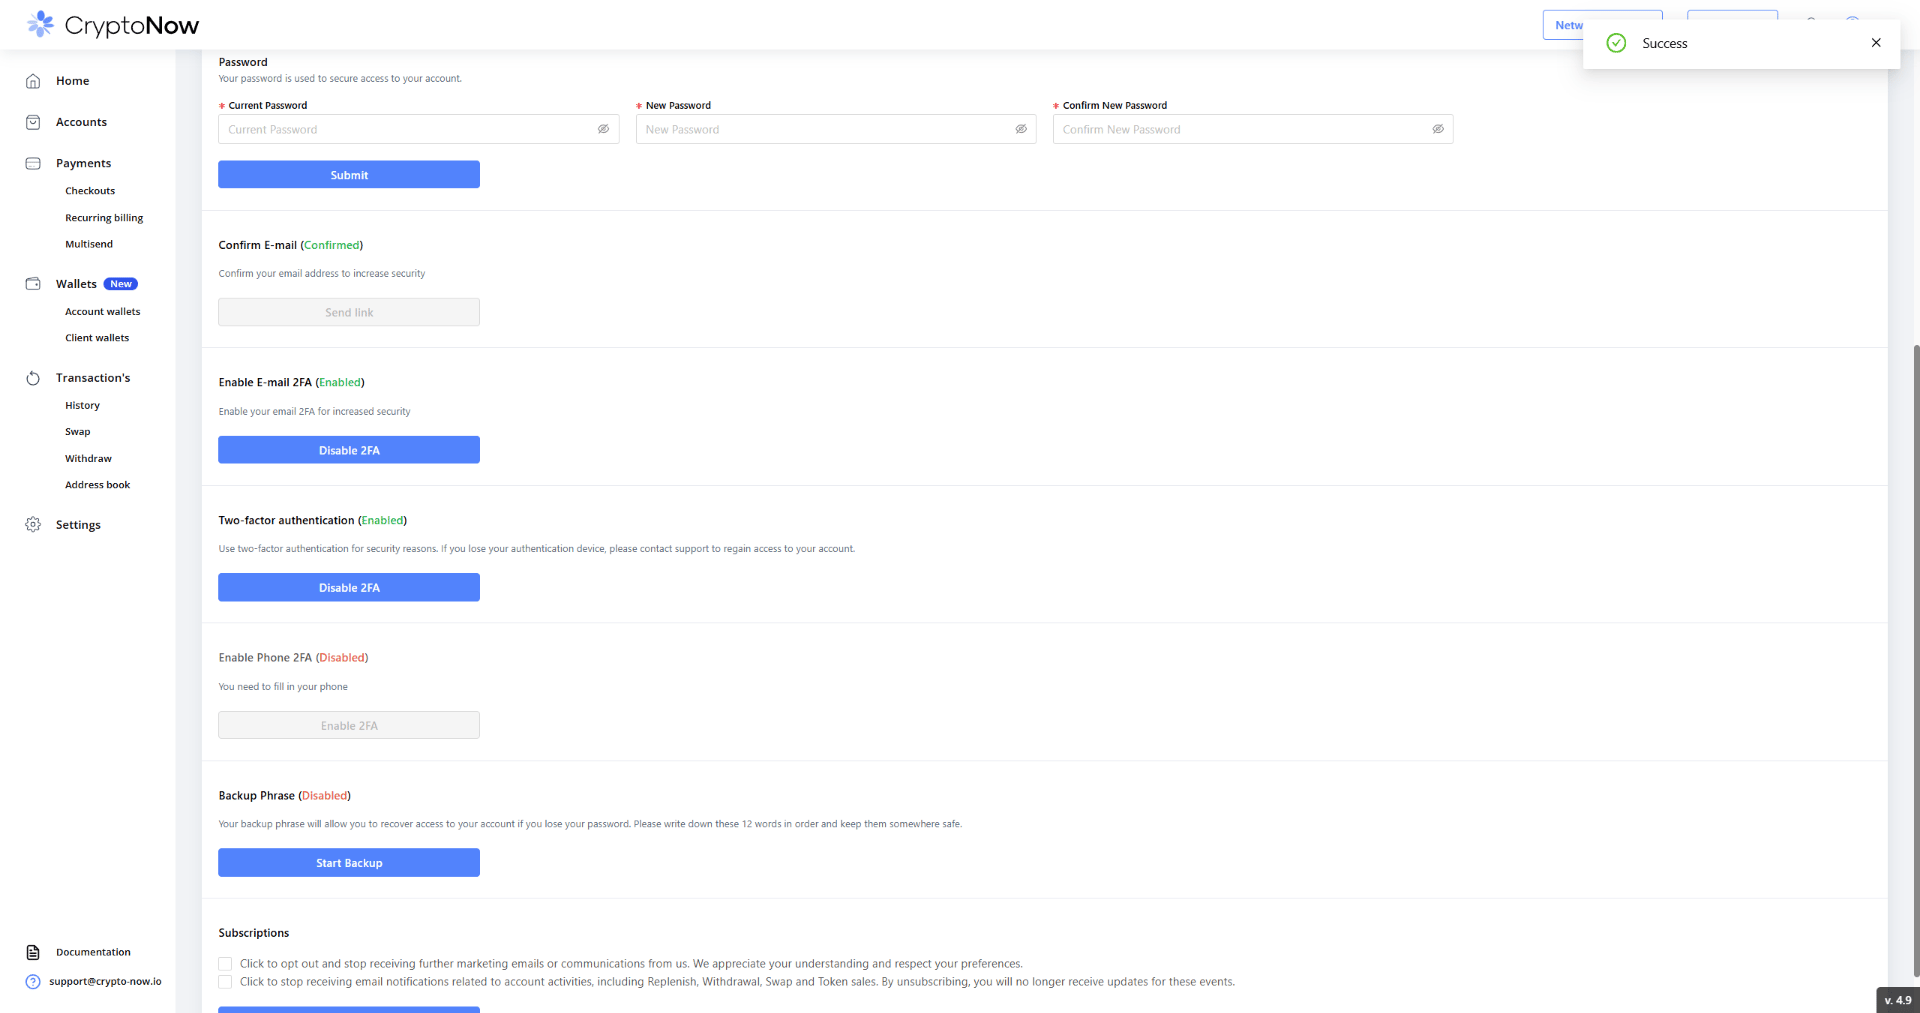Open Home page
1920x1013 pixels.
(73, 81)
